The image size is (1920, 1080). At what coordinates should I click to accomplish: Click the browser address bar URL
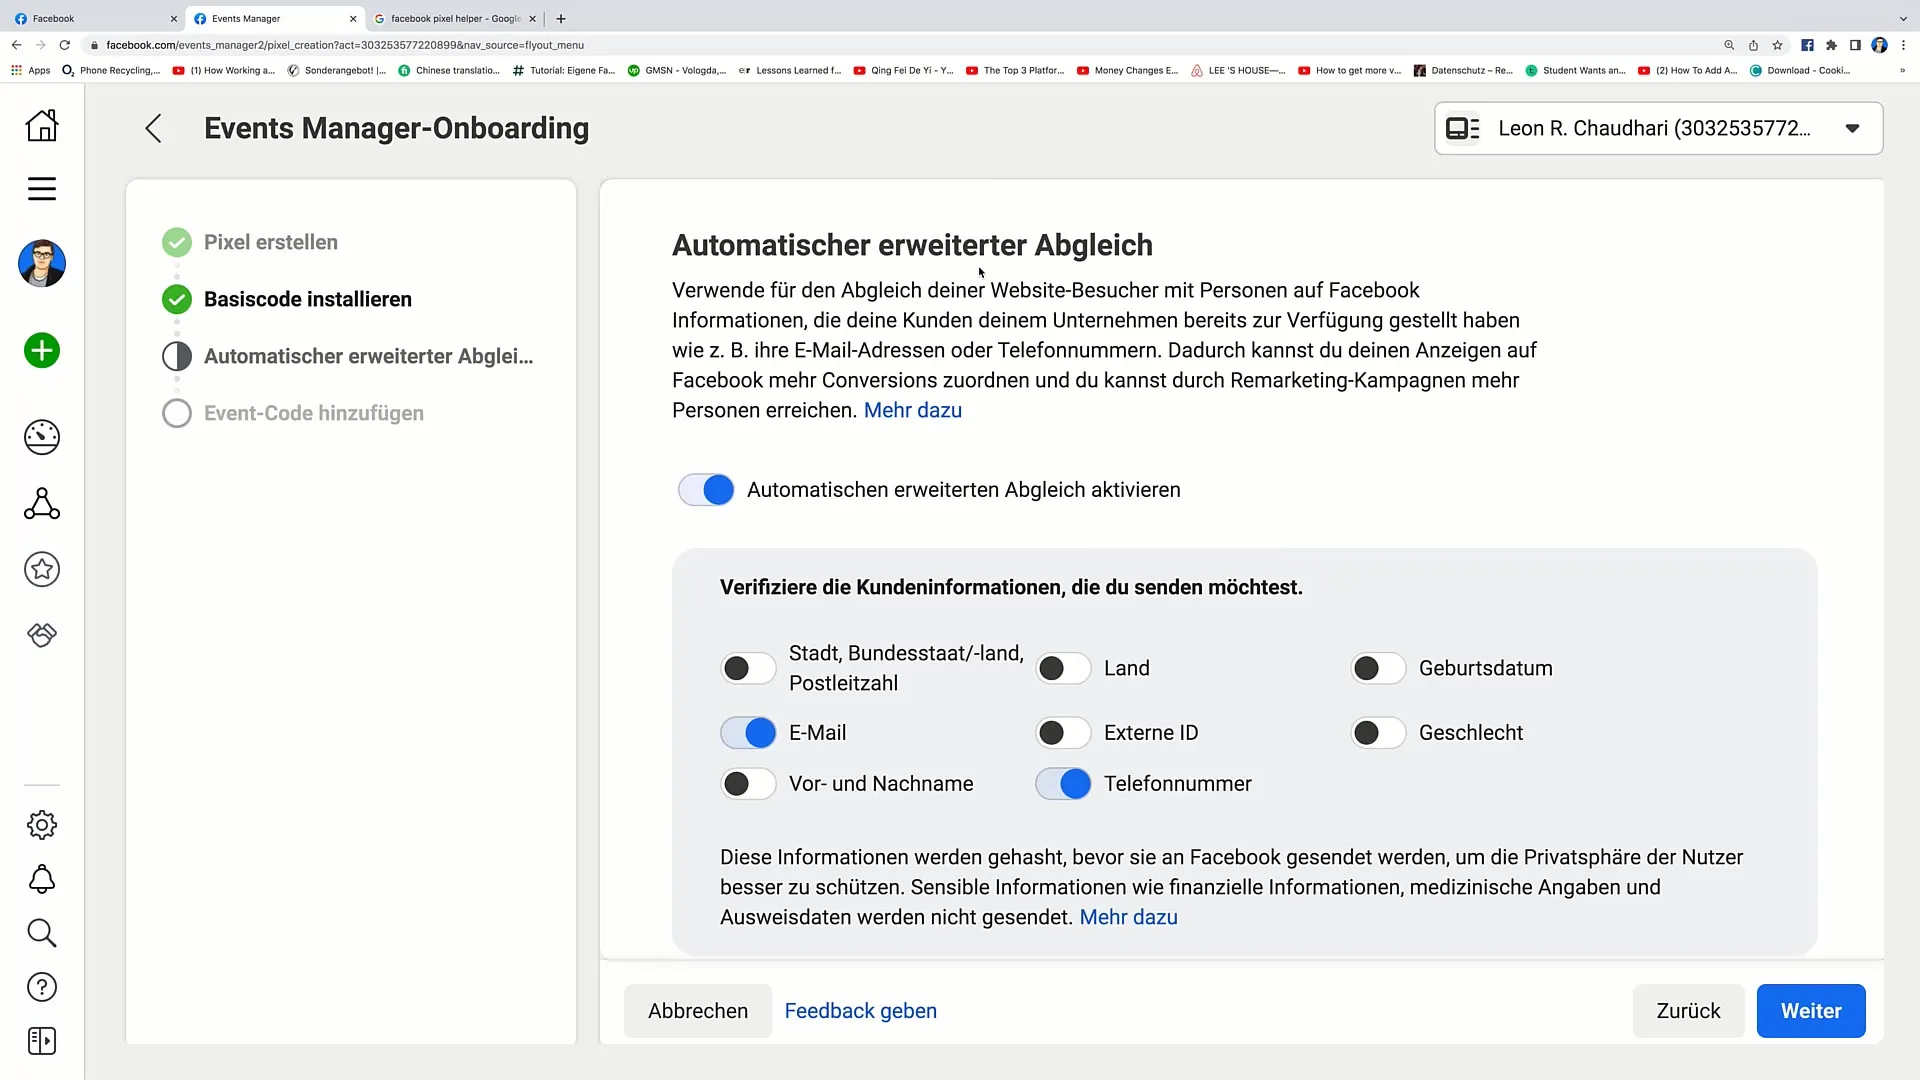tap(345, 45)
